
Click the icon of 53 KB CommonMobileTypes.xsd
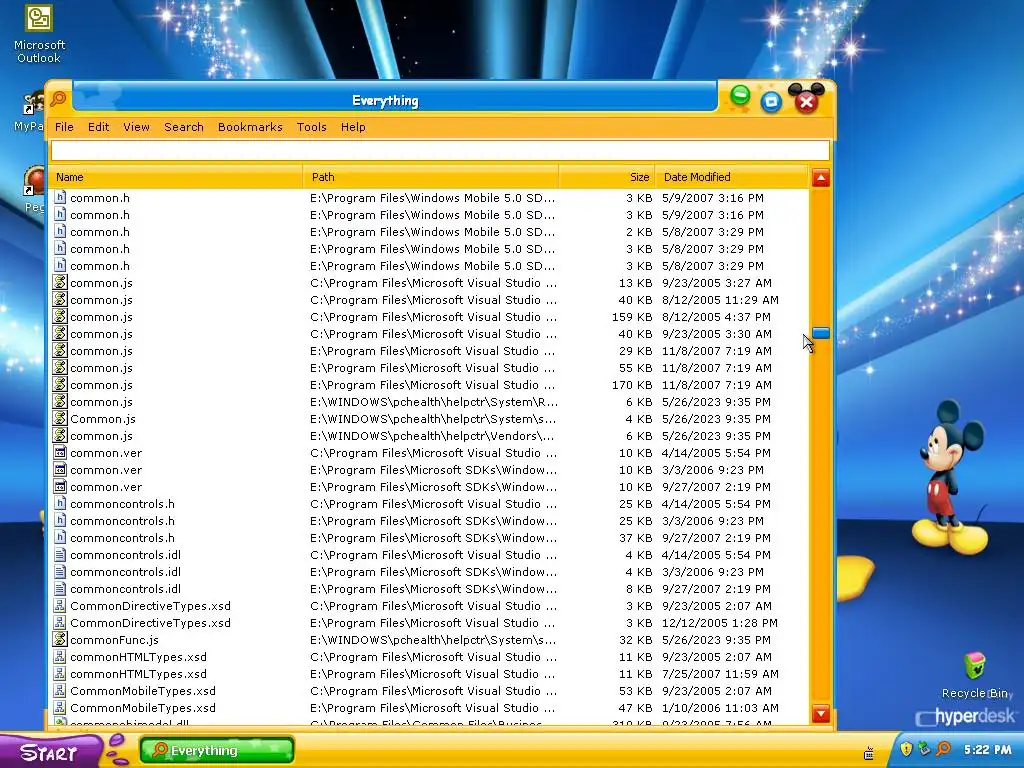tap(60, 690)
